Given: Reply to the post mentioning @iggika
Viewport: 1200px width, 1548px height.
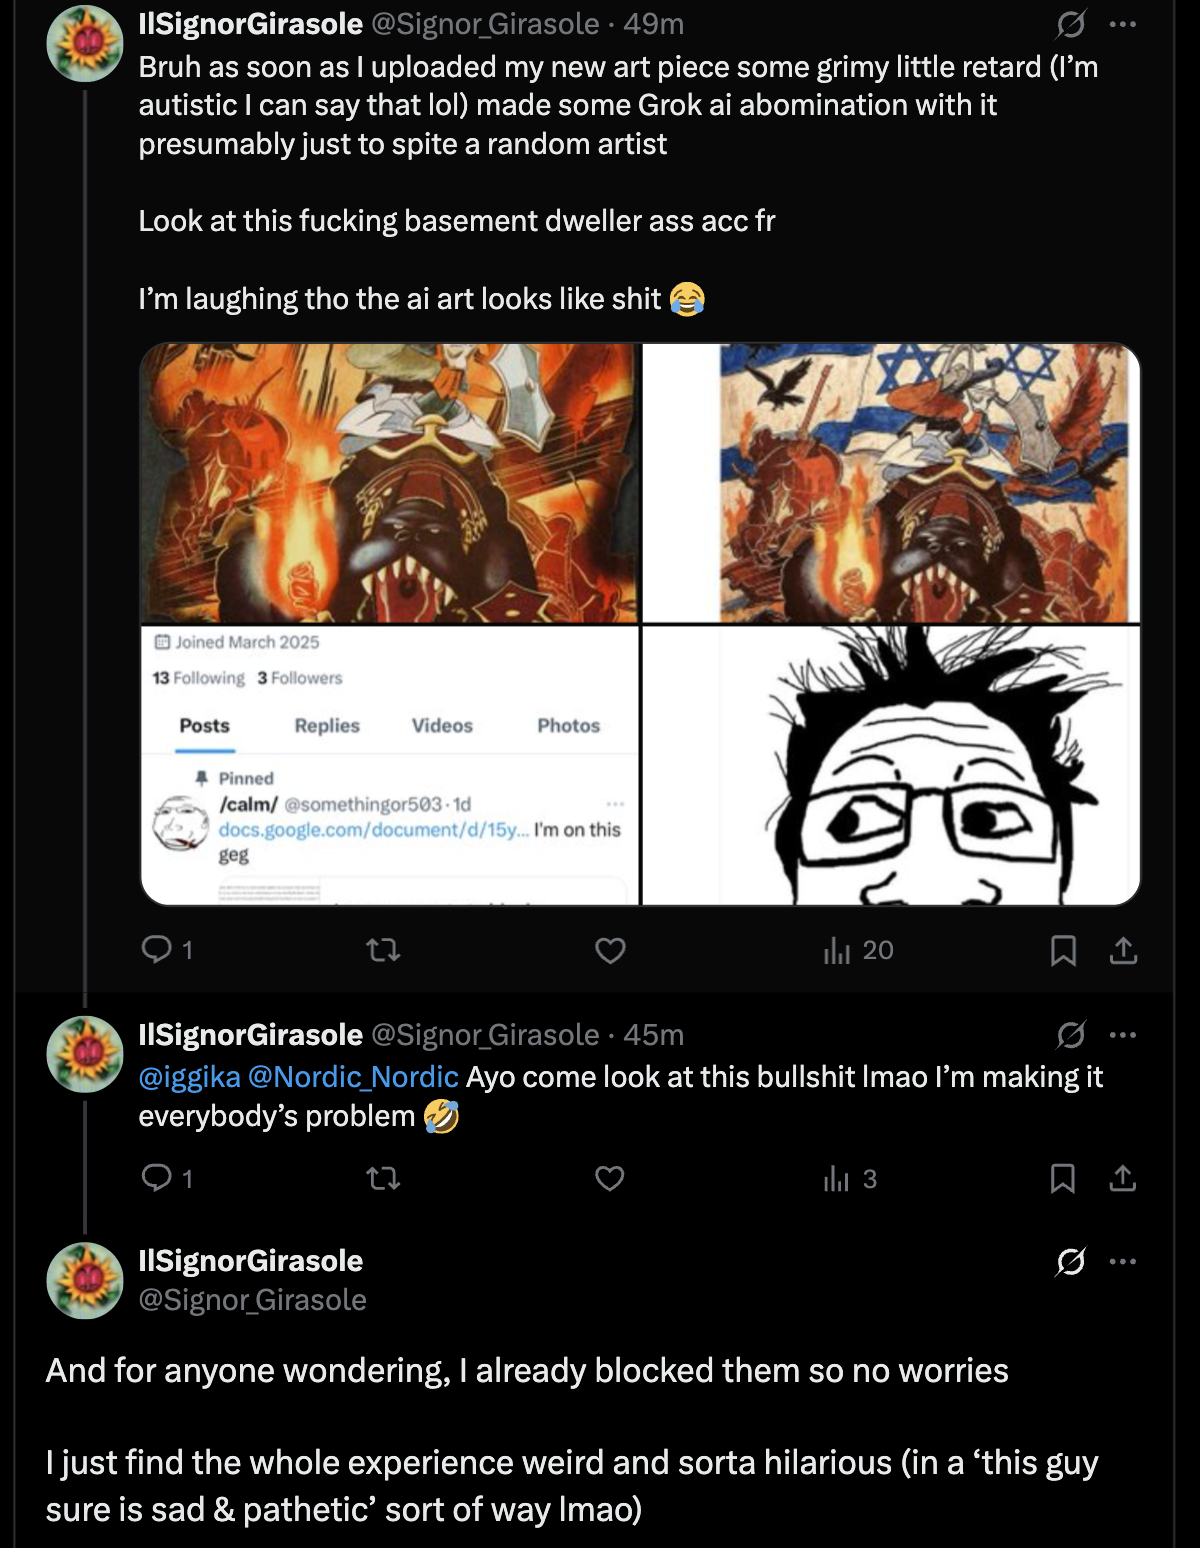Looking at the screenshot, I should [x=157, y=1178].
